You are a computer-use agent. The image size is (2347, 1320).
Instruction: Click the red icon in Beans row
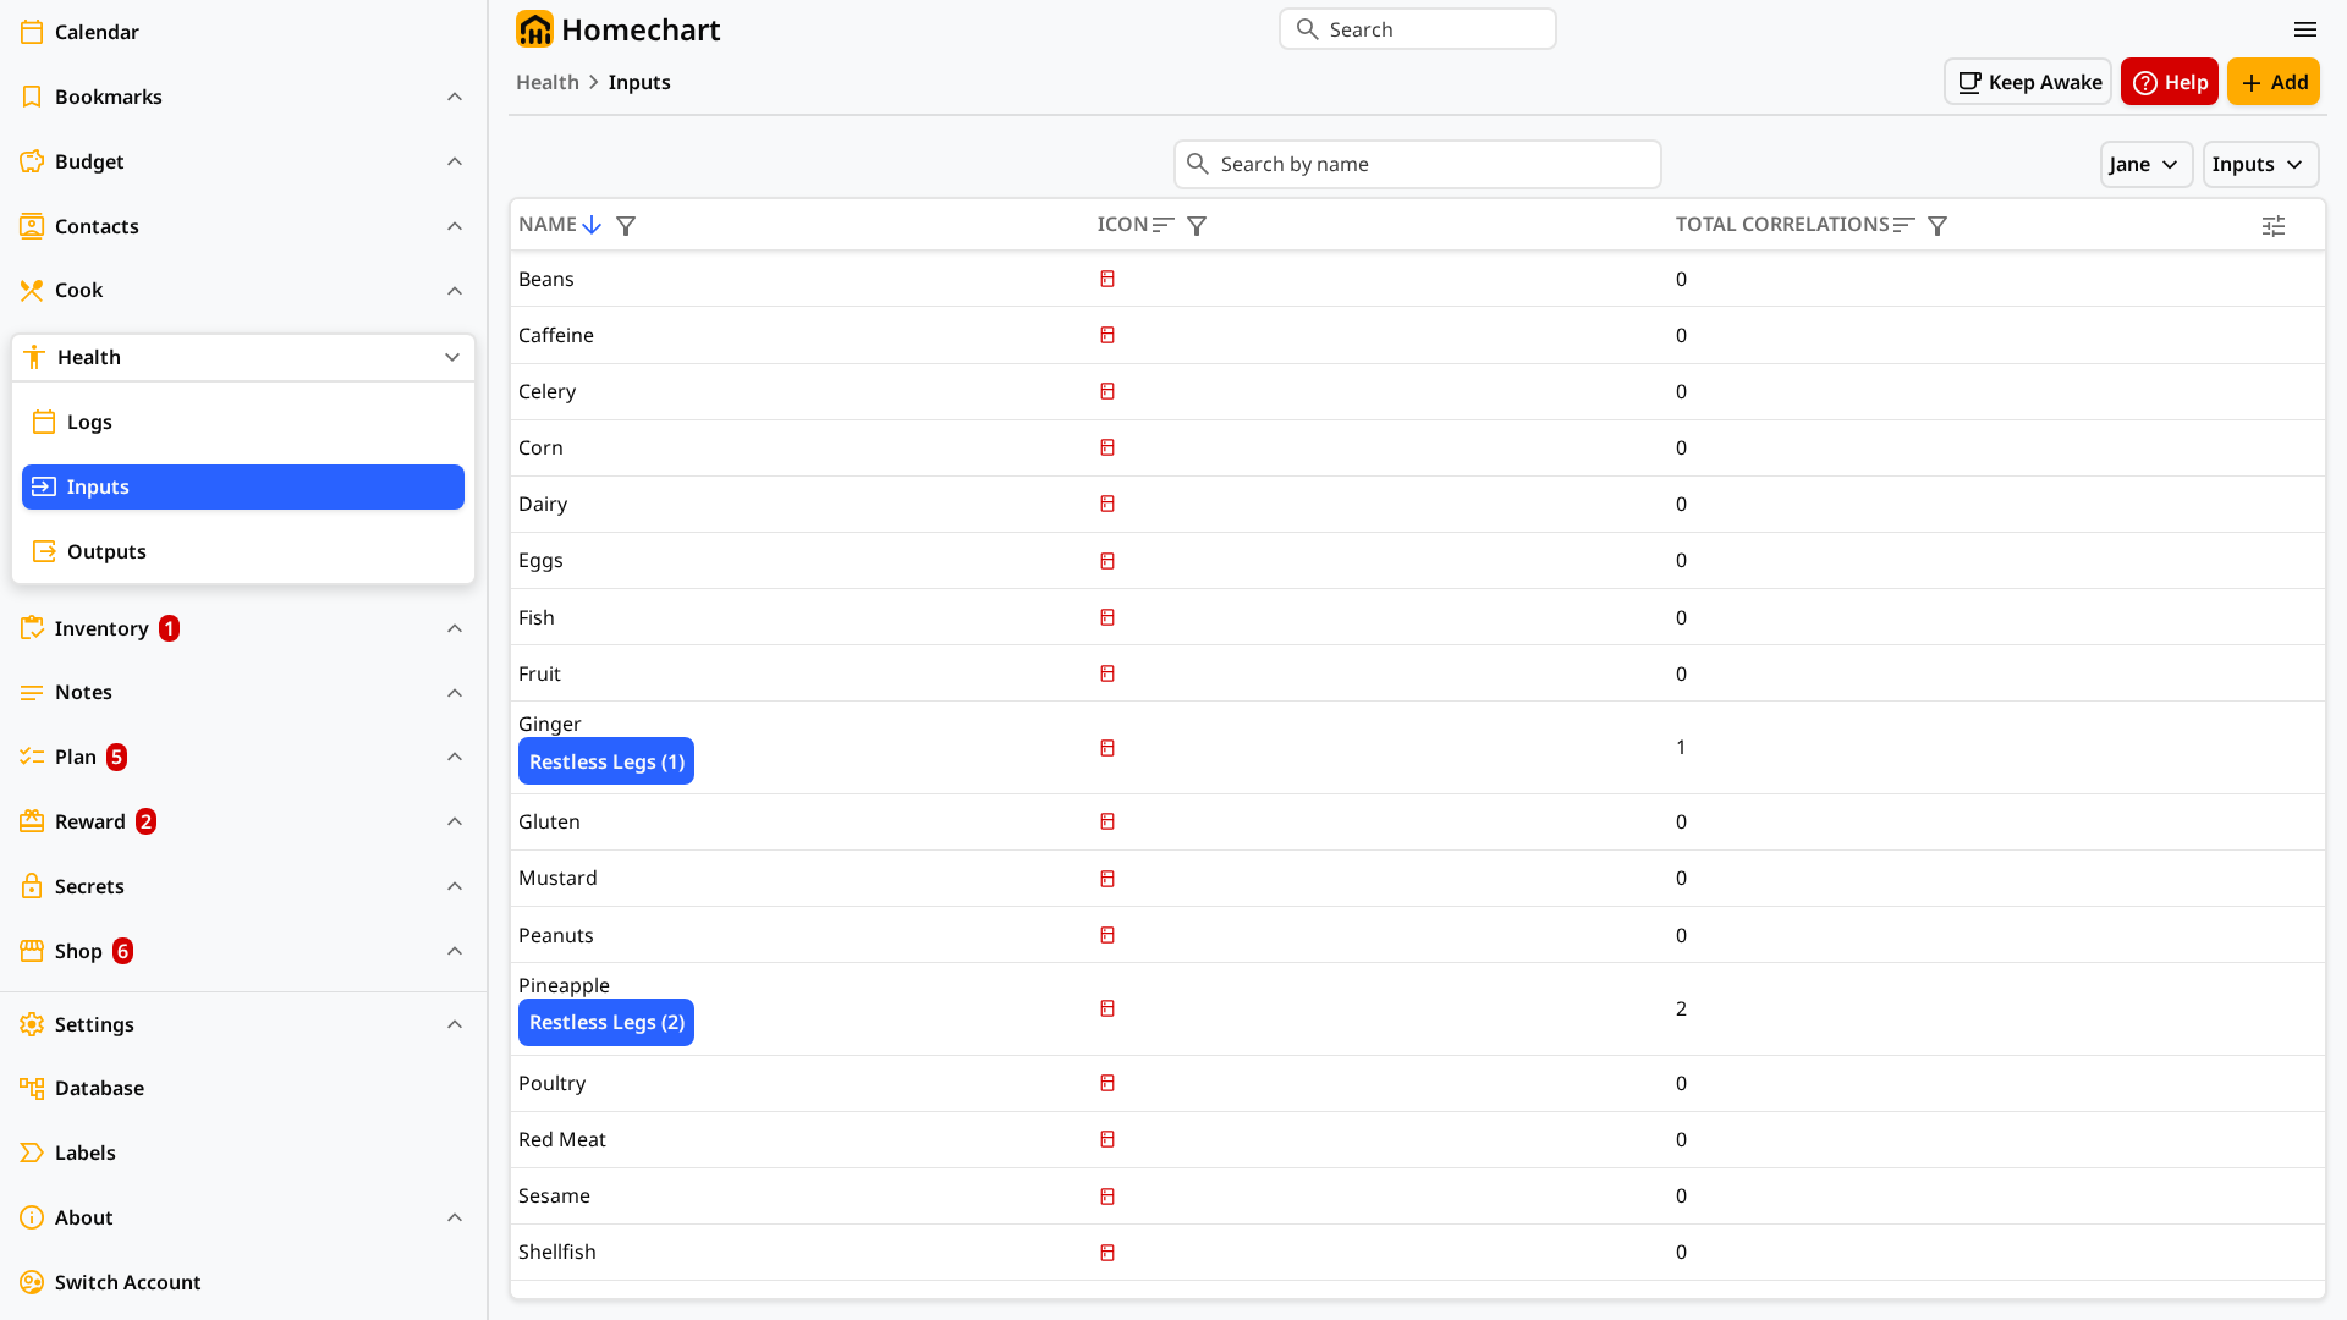(1107, 279)
